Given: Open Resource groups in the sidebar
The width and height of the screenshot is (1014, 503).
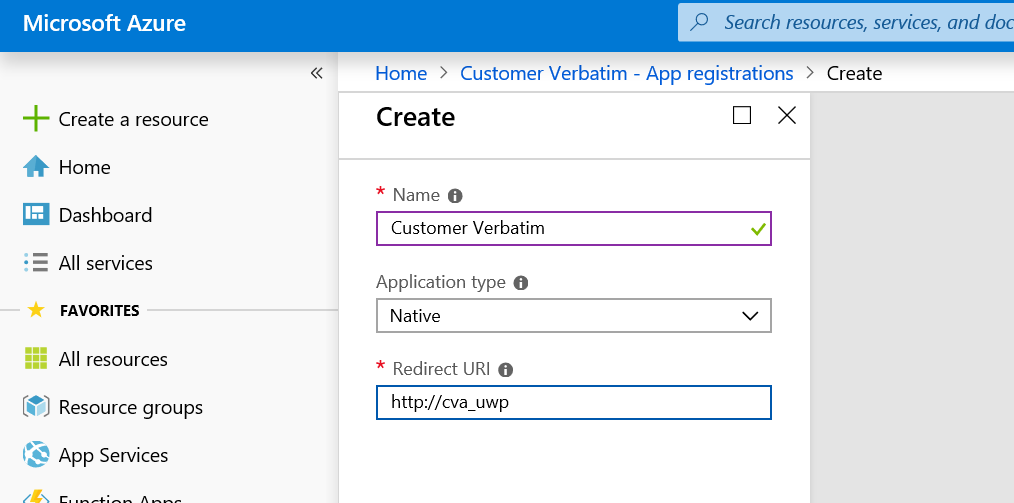Looking at the screenshot, I should click(131, 407).
